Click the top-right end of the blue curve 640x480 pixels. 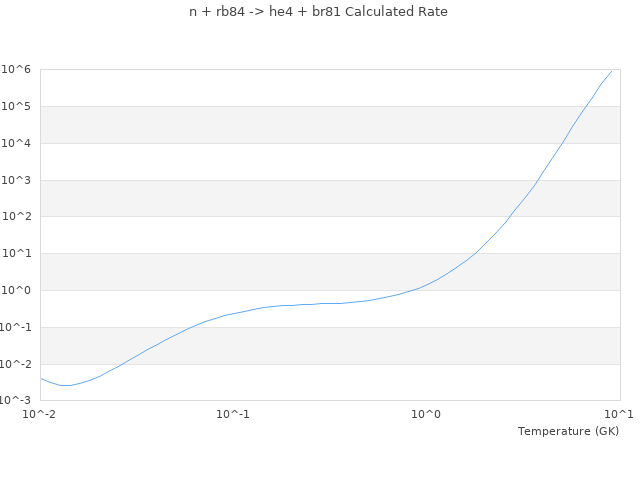611,70
